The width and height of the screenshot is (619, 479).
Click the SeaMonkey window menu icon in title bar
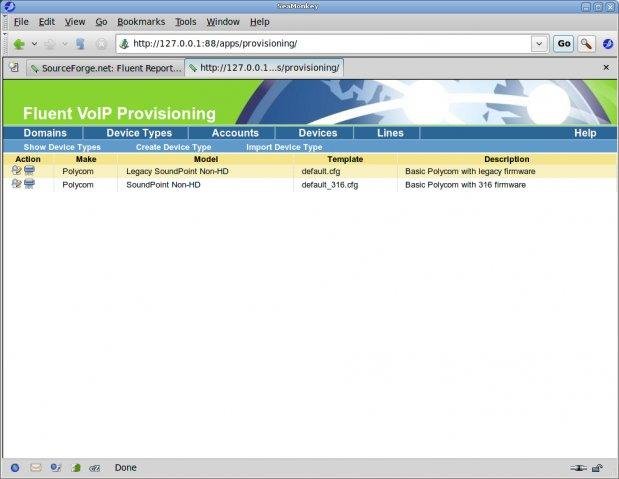tap(8, 6)
